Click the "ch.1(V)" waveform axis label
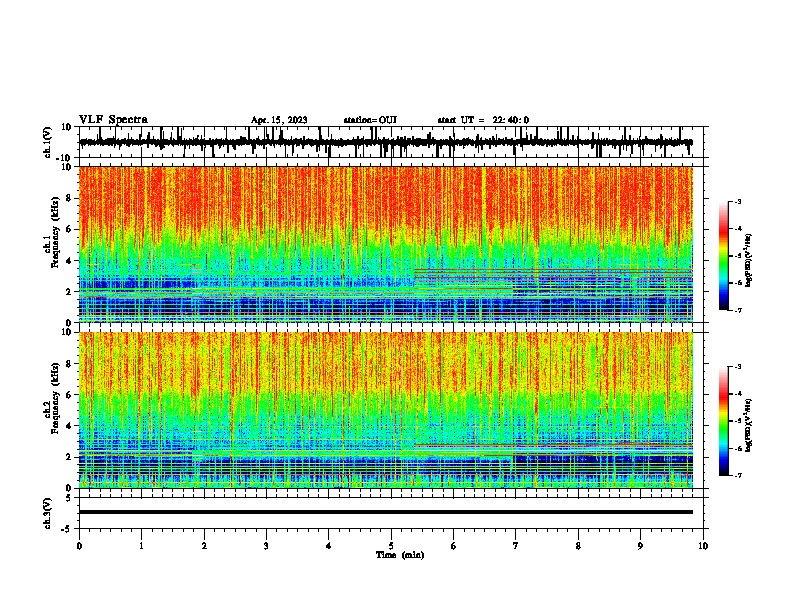The image size is (792, 612). [48, 142]
